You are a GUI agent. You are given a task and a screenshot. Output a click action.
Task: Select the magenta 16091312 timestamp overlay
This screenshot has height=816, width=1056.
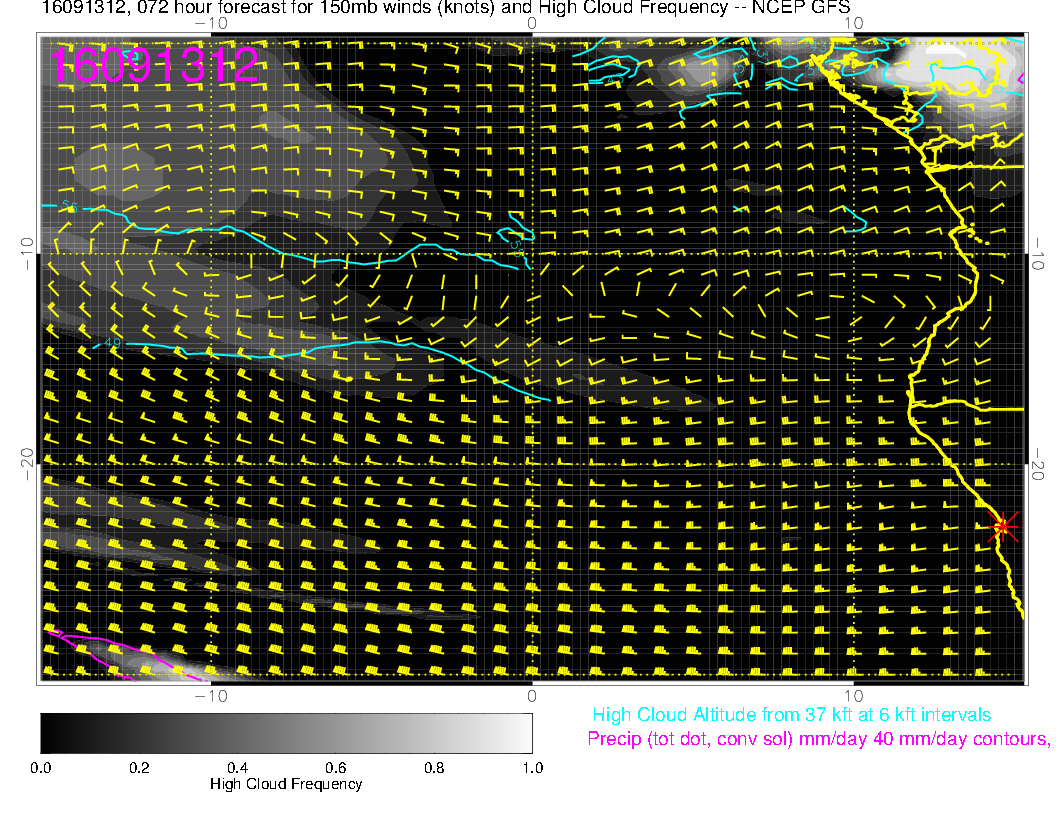154,65
